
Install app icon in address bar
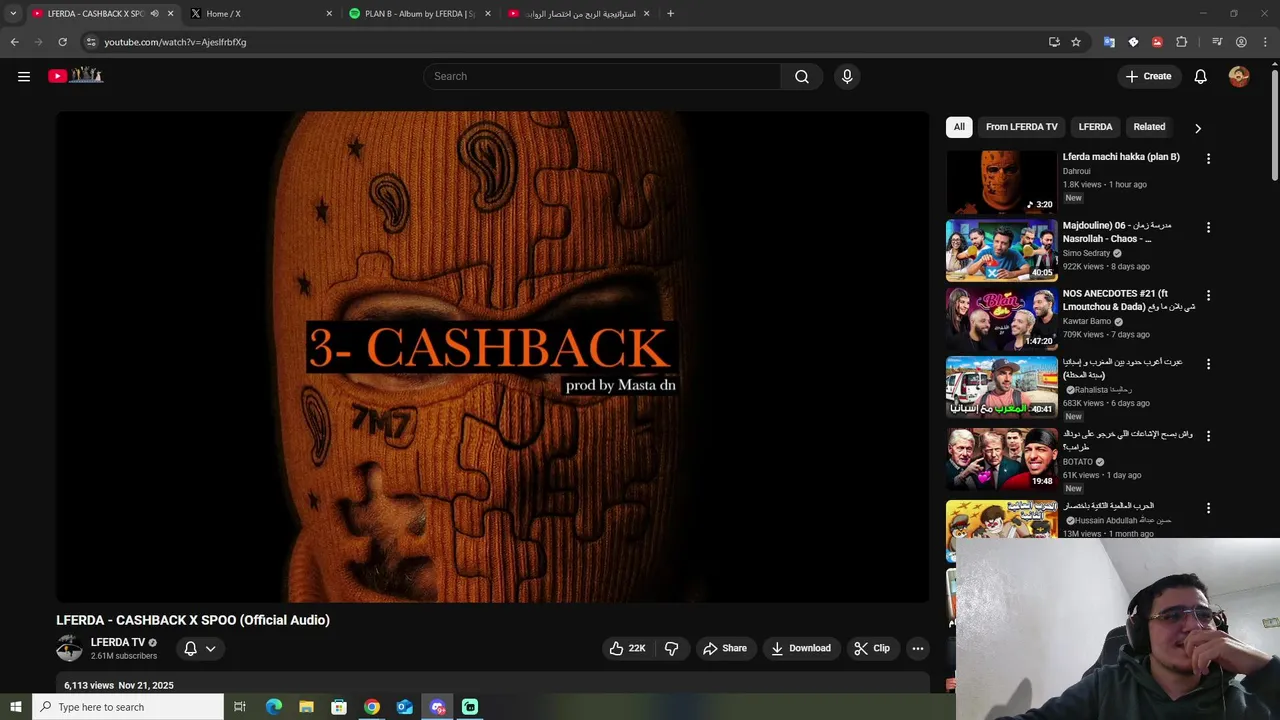point(1054,42)
